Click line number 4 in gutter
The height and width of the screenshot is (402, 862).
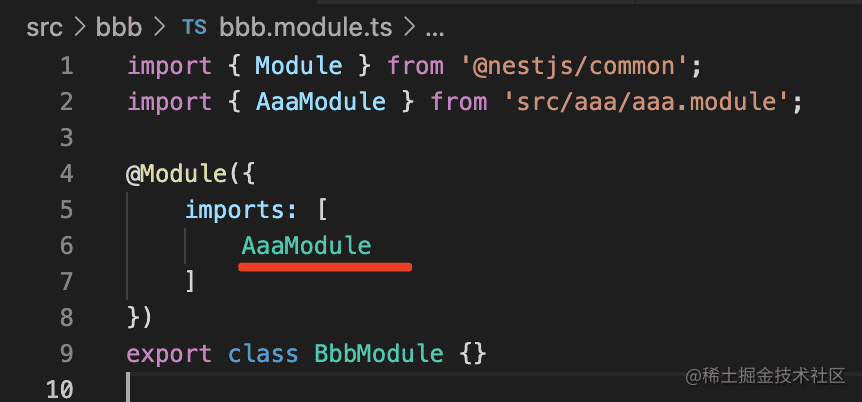[66, 174]
